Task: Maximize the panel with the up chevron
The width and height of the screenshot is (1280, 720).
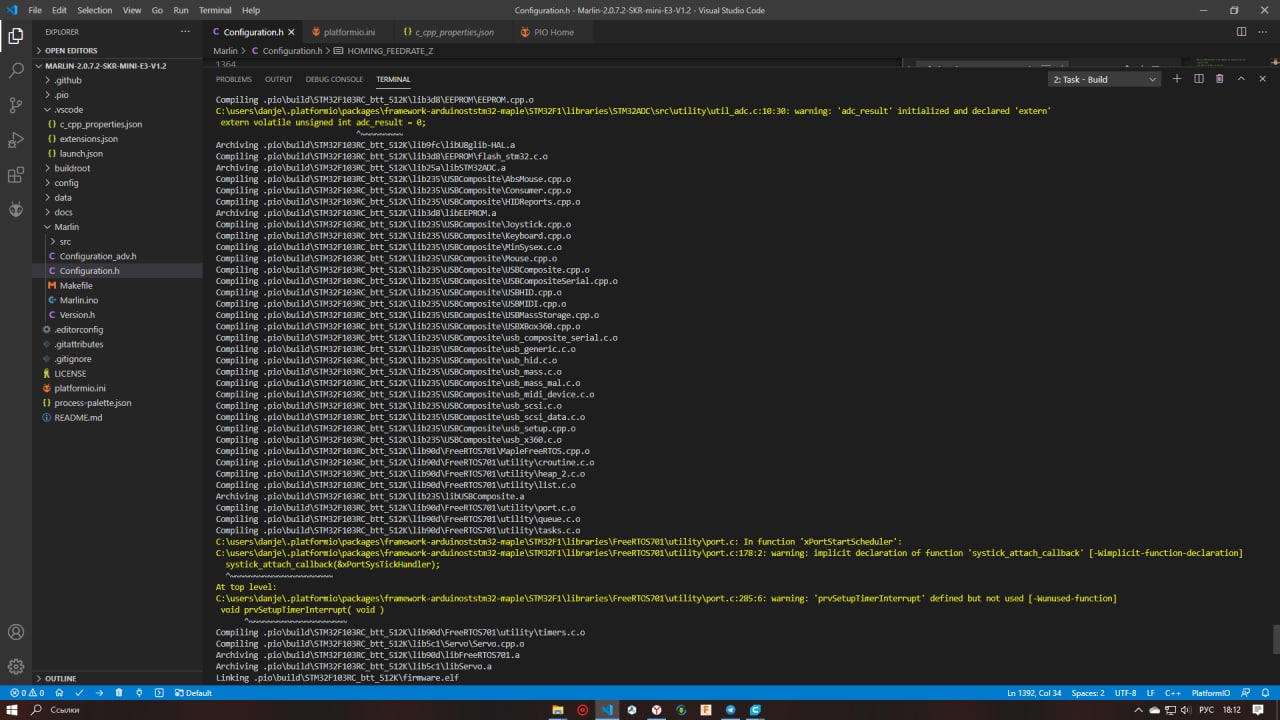Action: click(1241, 79)
